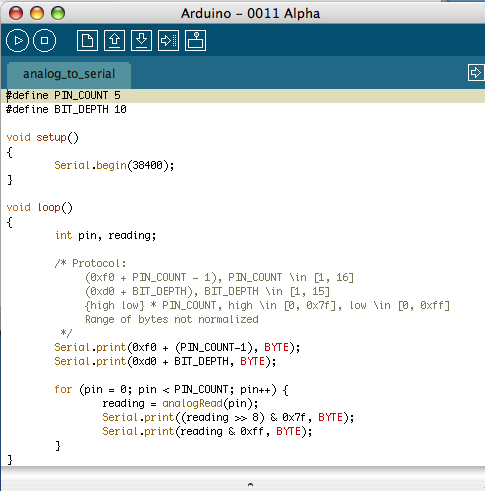Click the line '#define BIT_DEPTH 10'
The height and width of the screenshot is (491, 485).
(x=66, y=109)
